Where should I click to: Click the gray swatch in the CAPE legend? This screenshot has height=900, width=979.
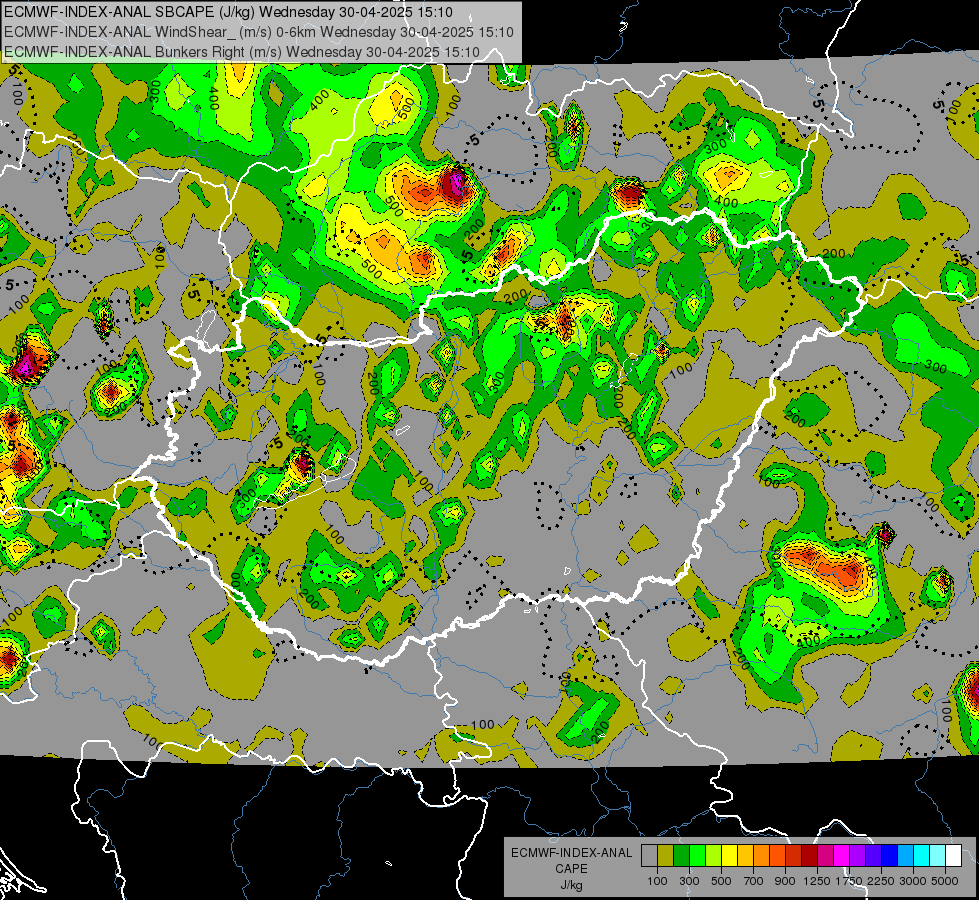pos(649,855)
